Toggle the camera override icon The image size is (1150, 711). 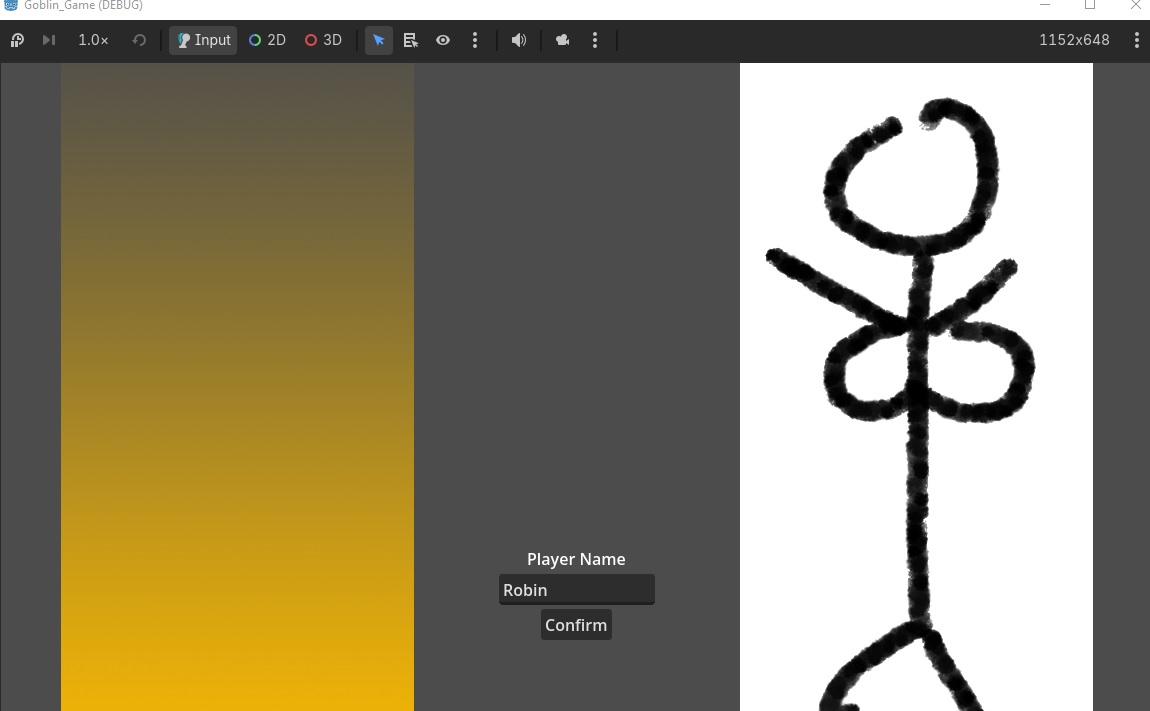point(563,40)
